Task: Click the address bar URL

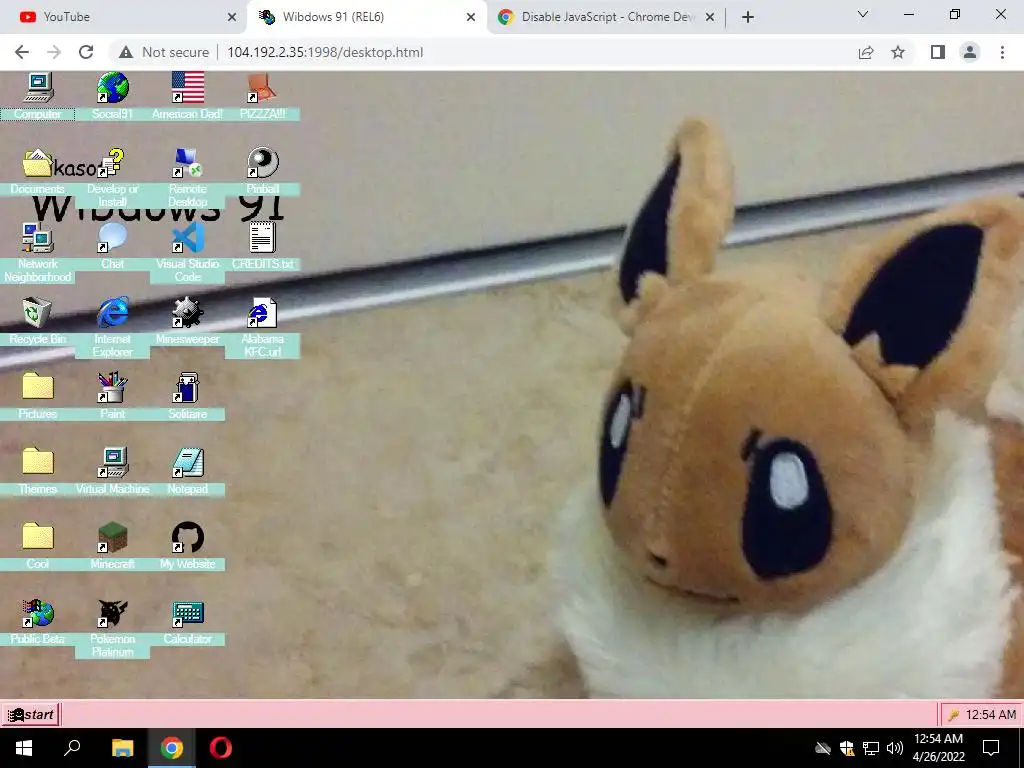Action: [325, 52]
